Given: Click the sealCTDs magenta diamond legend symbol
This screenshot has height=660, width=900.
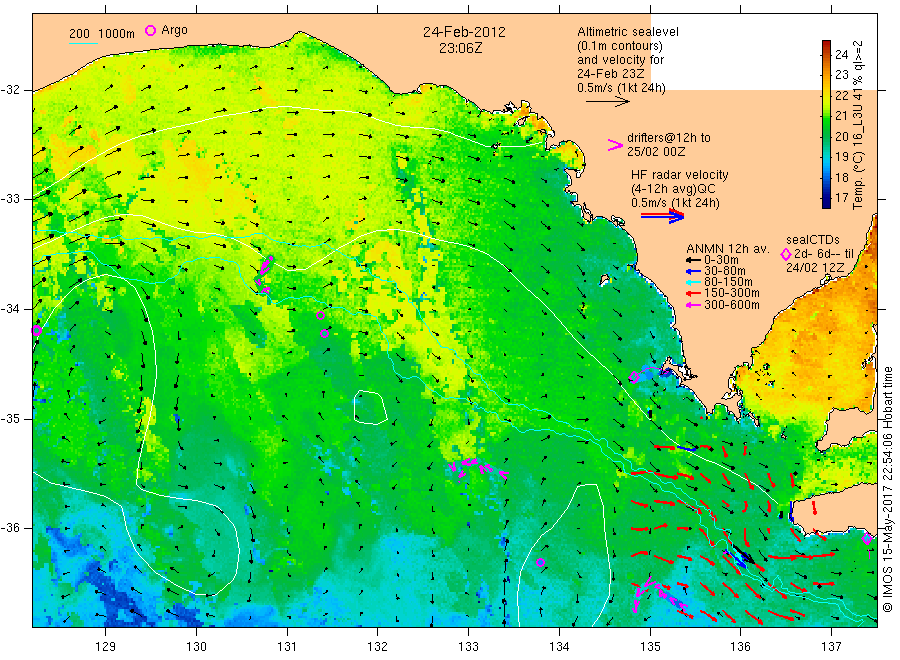Looking at the screenshot, I should [x=786, y=254].
